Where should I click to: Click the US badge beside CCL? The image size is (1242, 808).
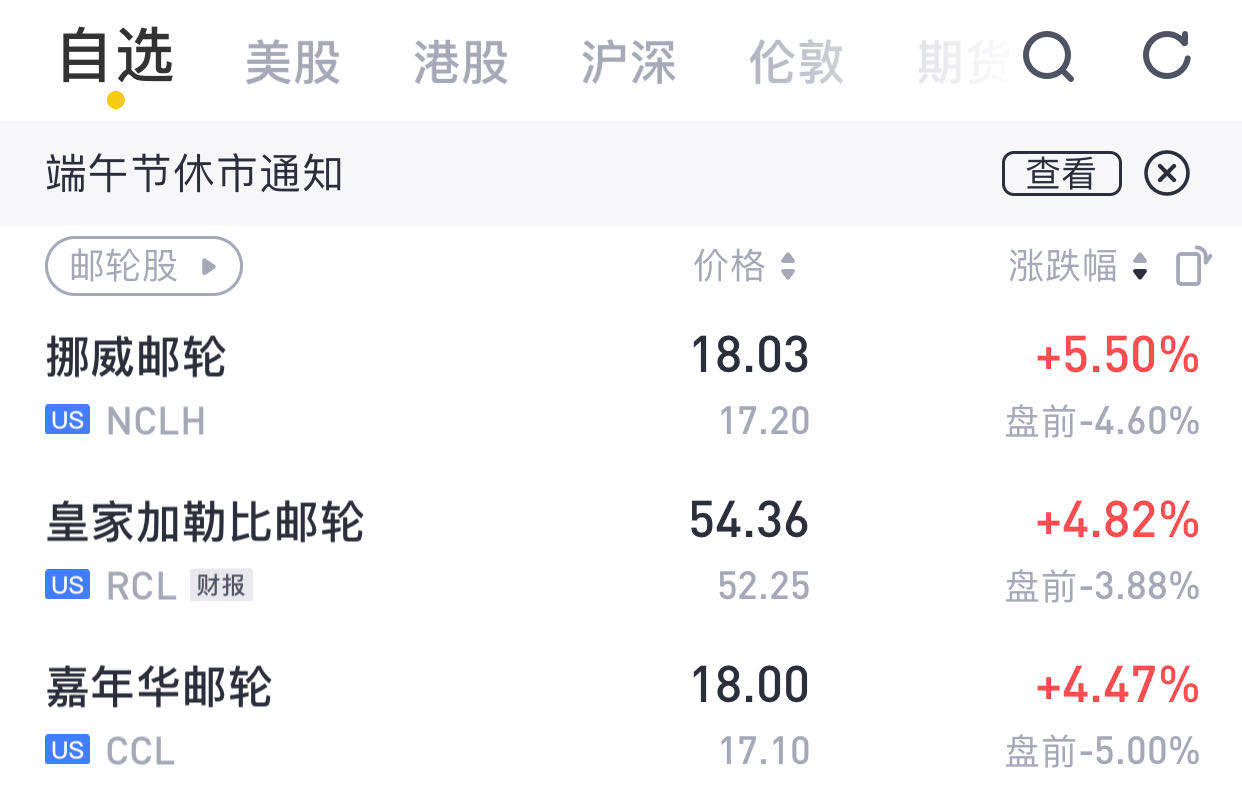pos(67,749)
